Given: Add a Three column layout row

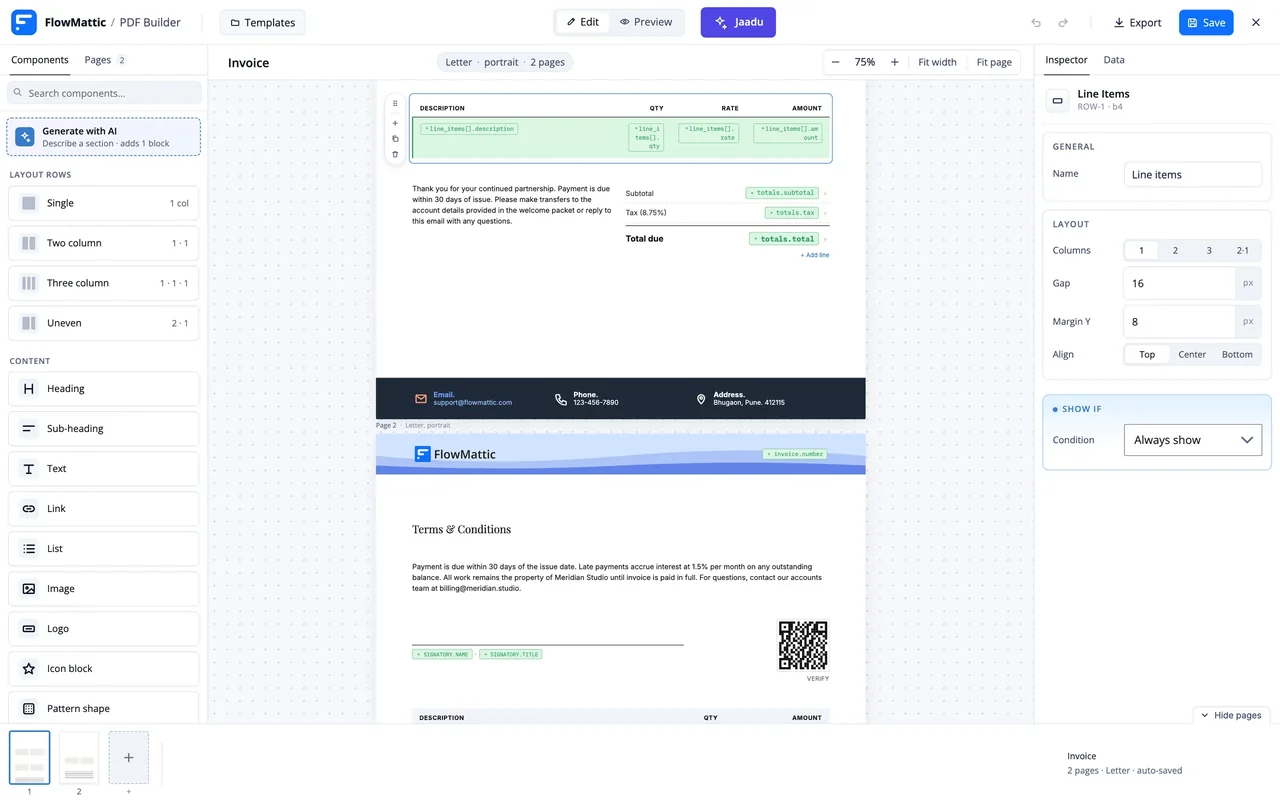Looking at the screenshot, I should (x=103, y=283).
